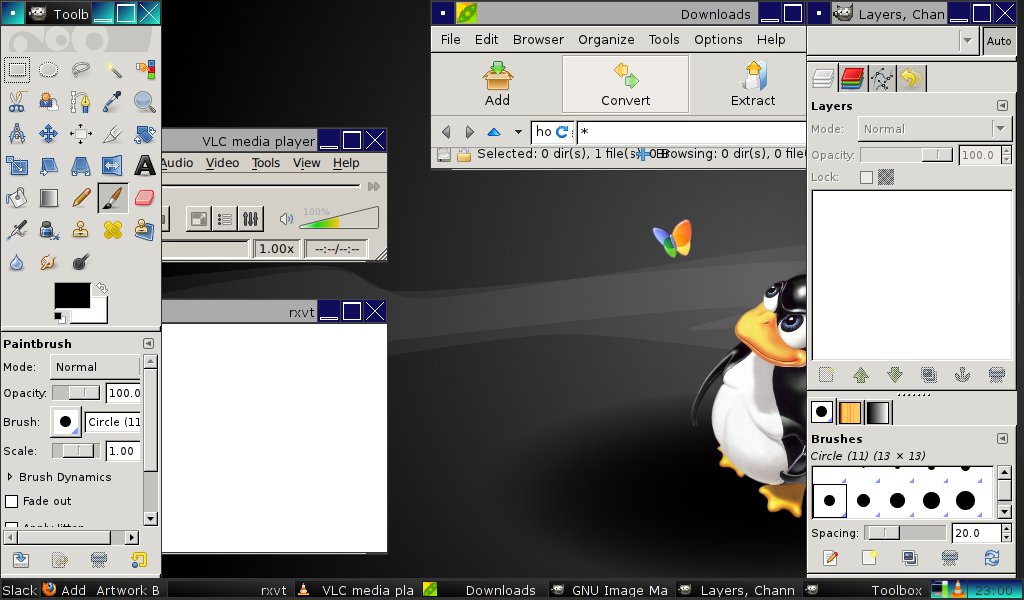
Task: Select the Bucket Fill tool
Action: pyautogui.click(x=17, y=198)
